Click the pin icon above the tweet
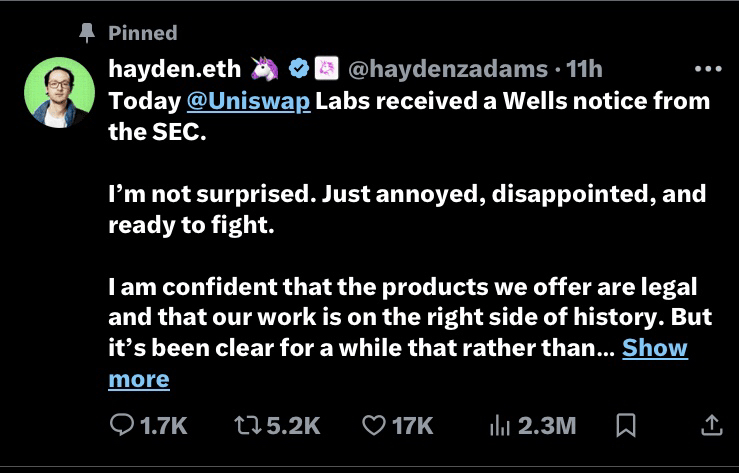This screenshot has height=473, width=739. click(87, 33)
